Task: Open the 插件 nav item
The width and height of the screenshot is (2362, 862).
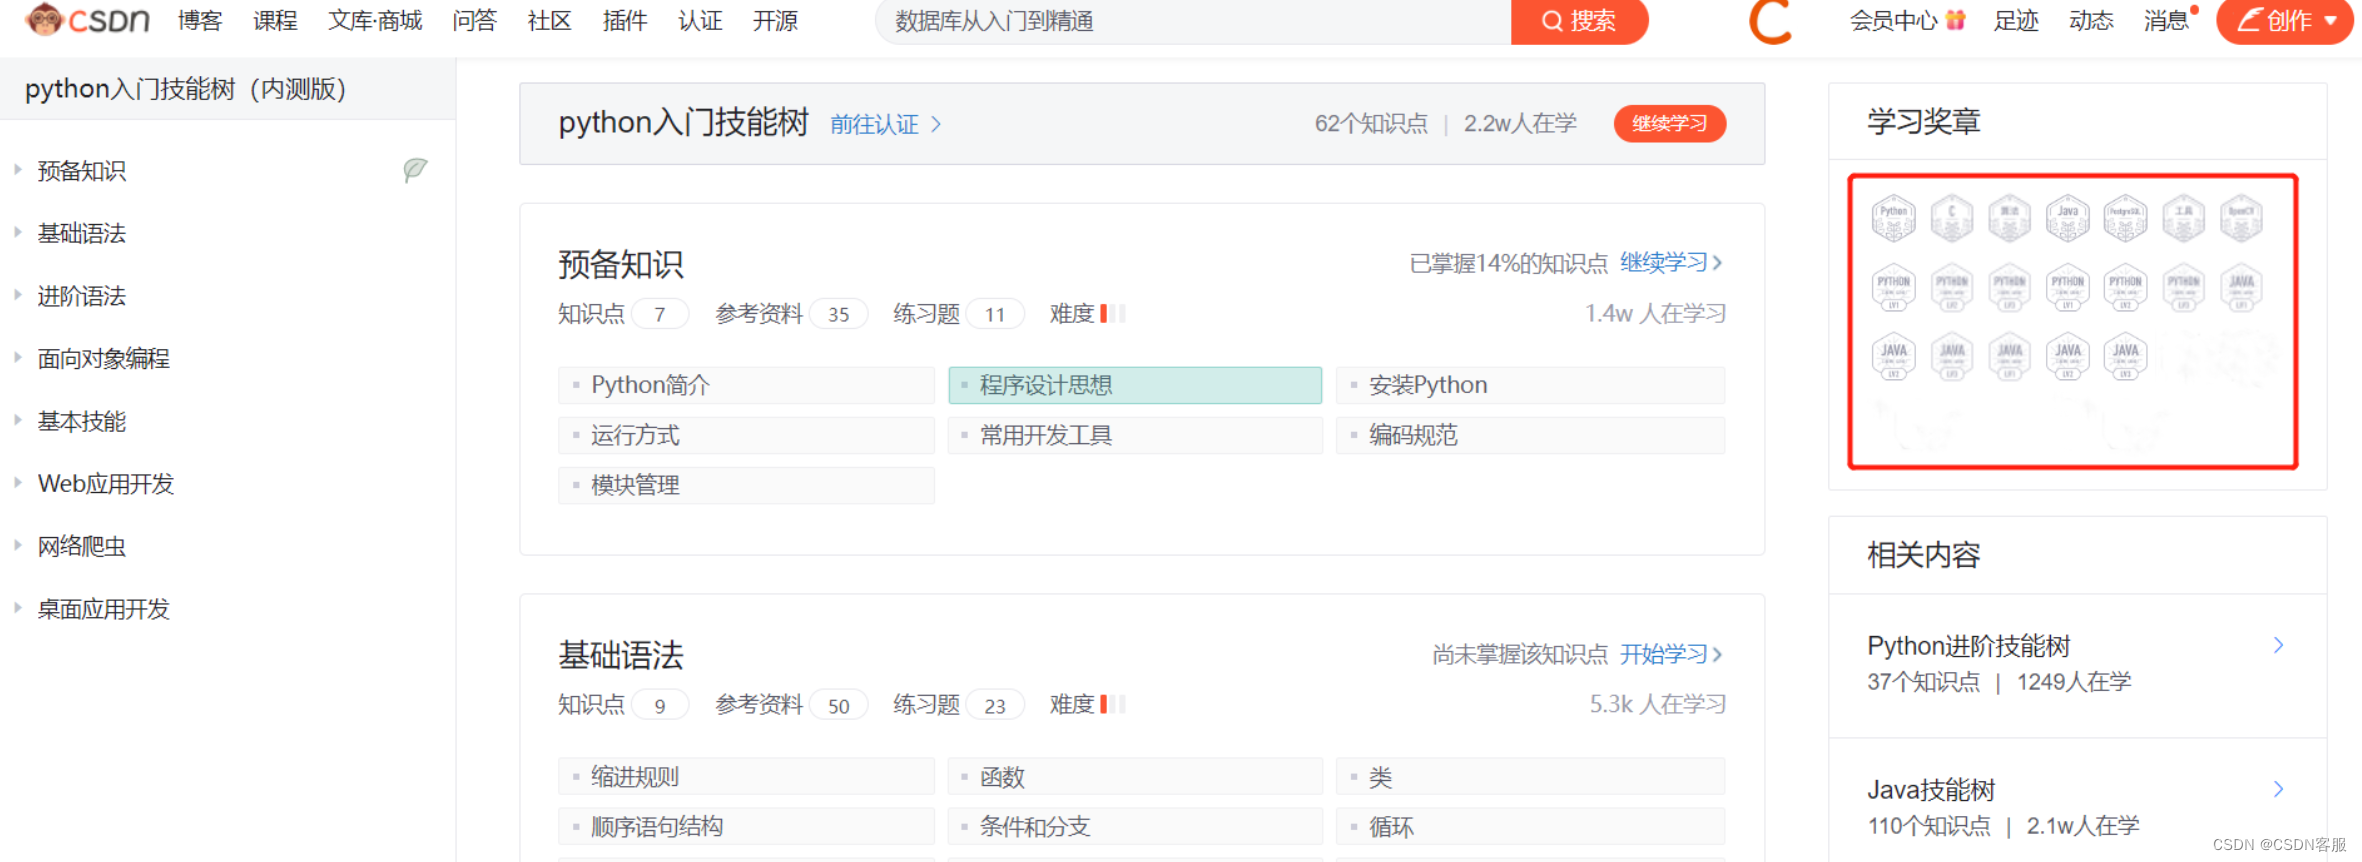Action: pyautogui.click(x=625, y=20)
